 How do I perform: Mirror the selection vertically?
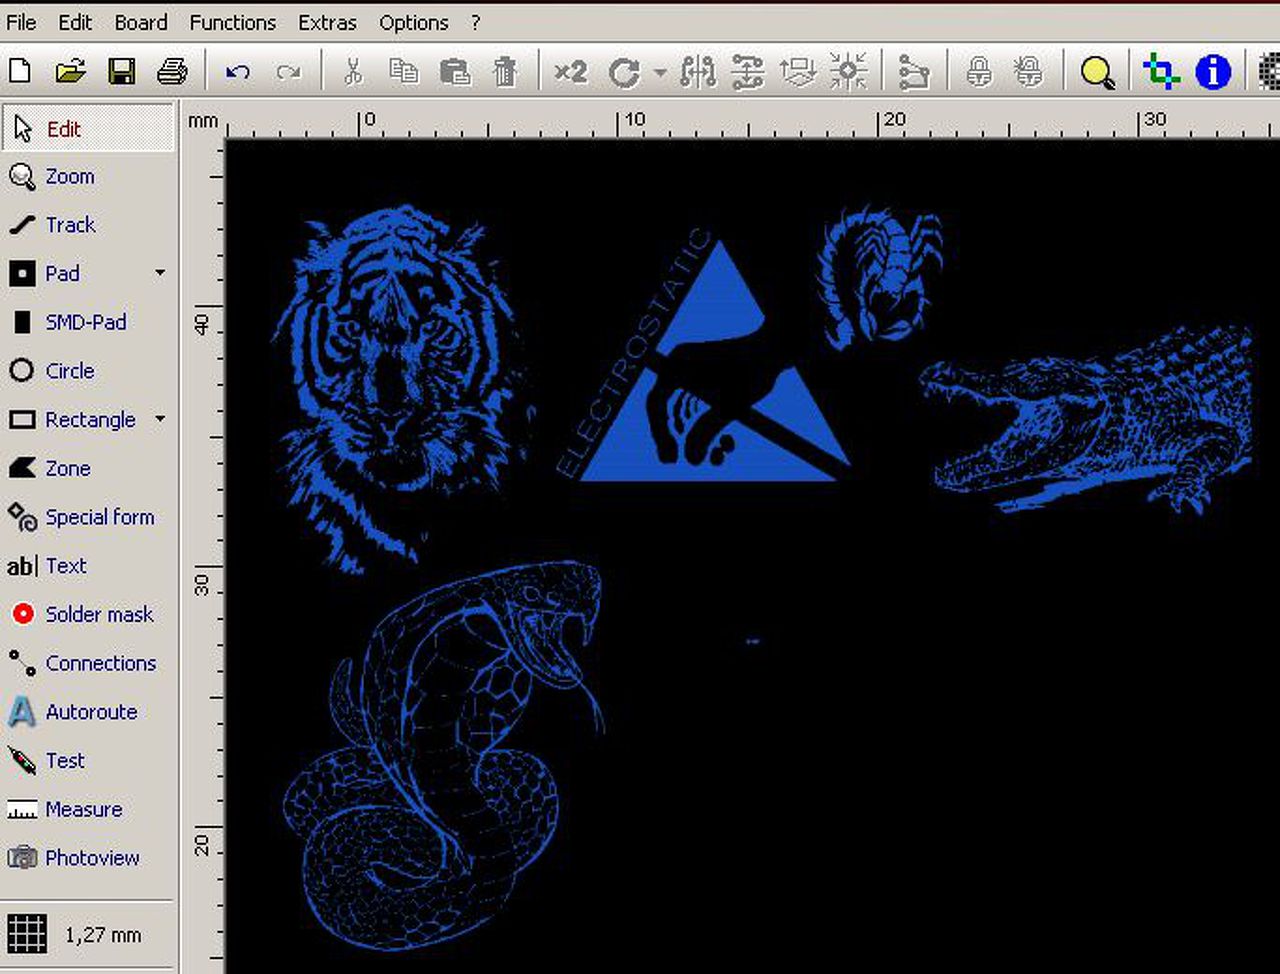click(x=748, y=71)
